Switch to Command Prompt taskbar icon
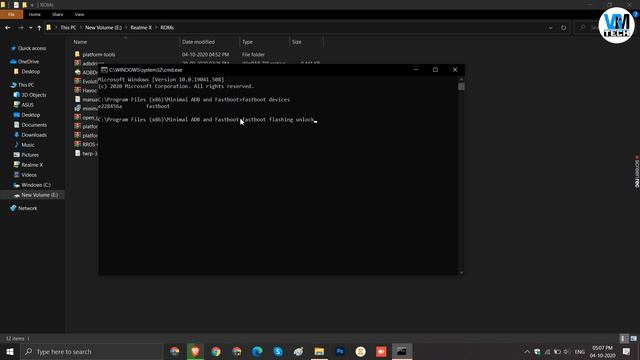 point(402,351)
